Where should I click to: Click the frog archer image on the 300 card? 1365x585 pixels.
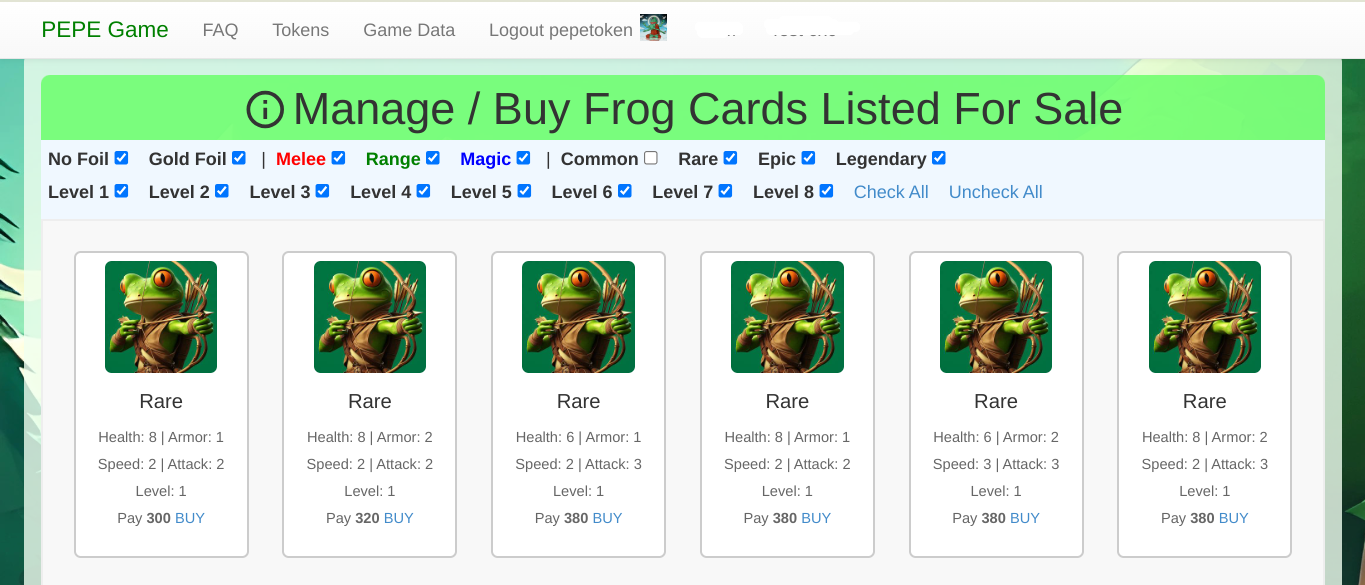pyautogui.click(x=161, y=317)
